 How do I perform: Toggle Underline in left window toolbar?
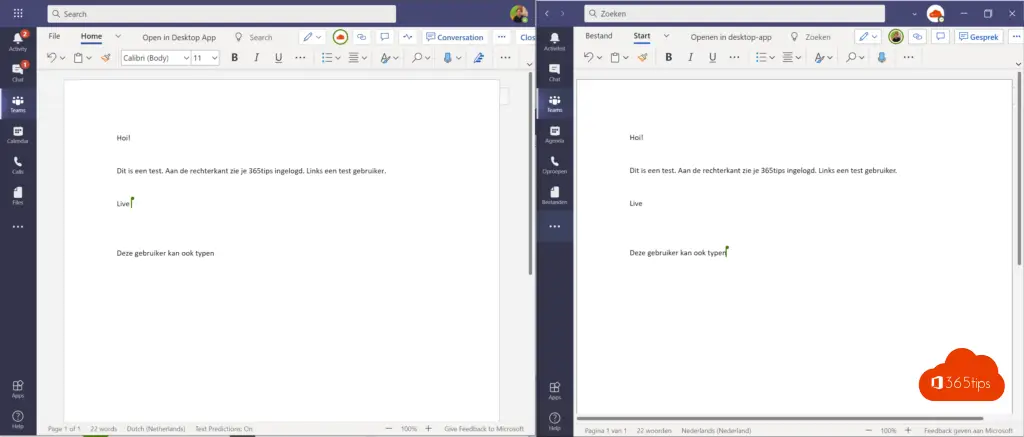279,58
